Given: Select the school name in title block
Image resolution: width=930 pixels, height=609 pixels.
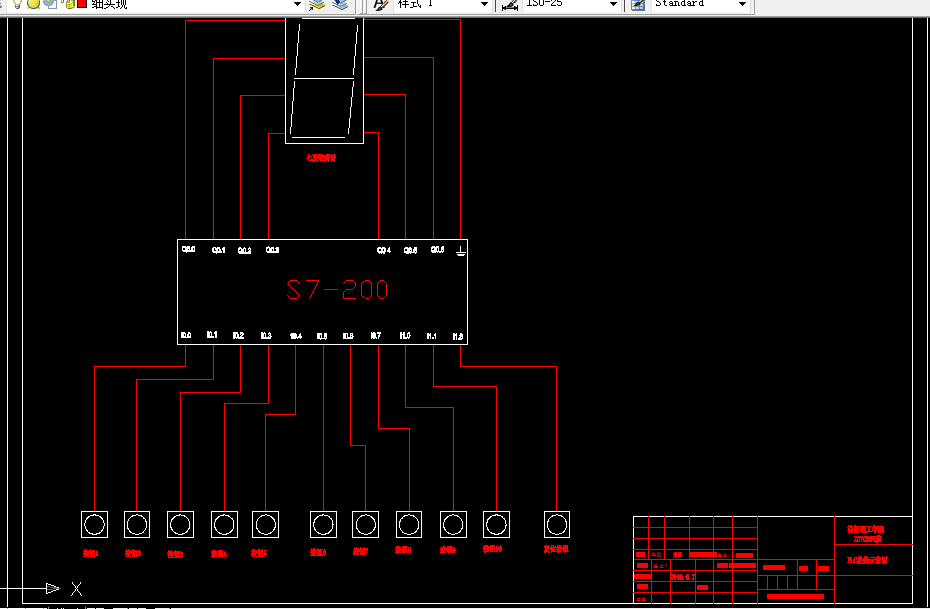Looking at the screenshot, I should (866, 530).
